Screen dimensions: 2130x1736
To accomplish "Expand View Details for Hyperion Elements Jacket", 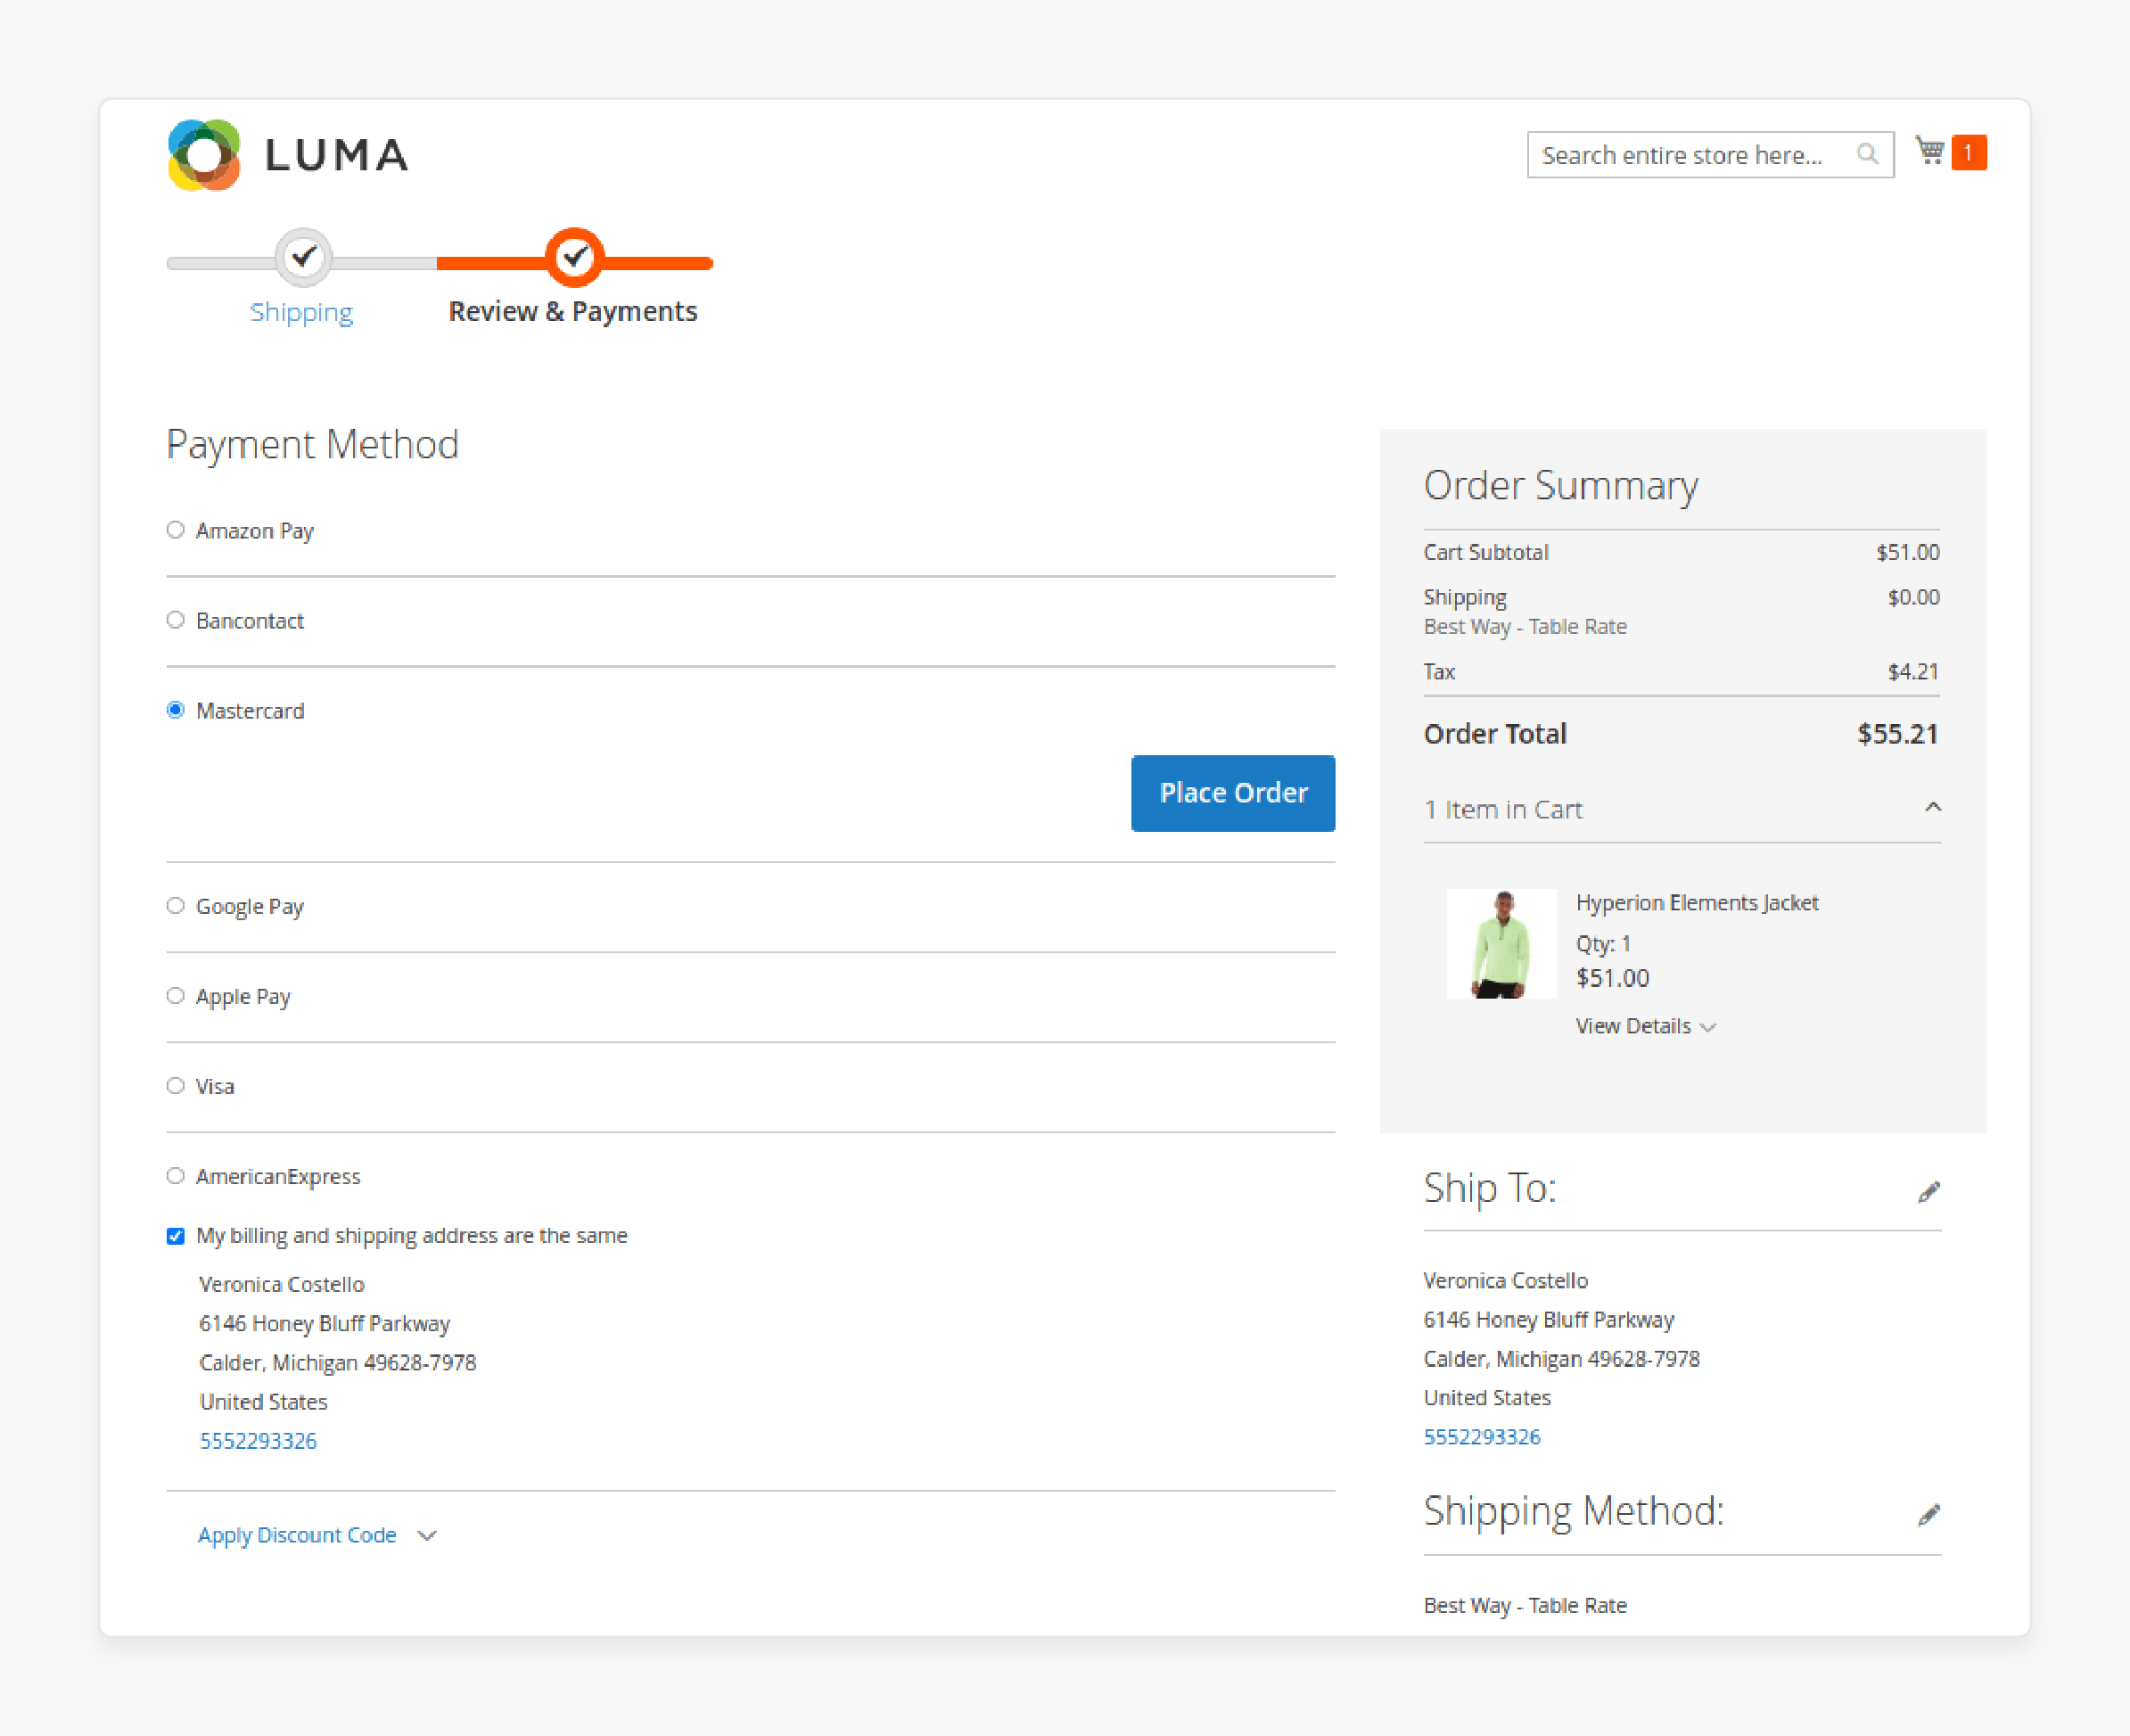I will [1646, 1026].
